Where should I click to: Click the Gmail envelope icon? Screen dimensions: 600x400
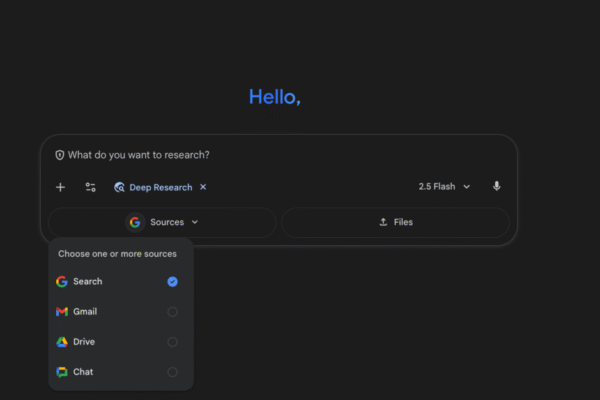click(62, 312)
